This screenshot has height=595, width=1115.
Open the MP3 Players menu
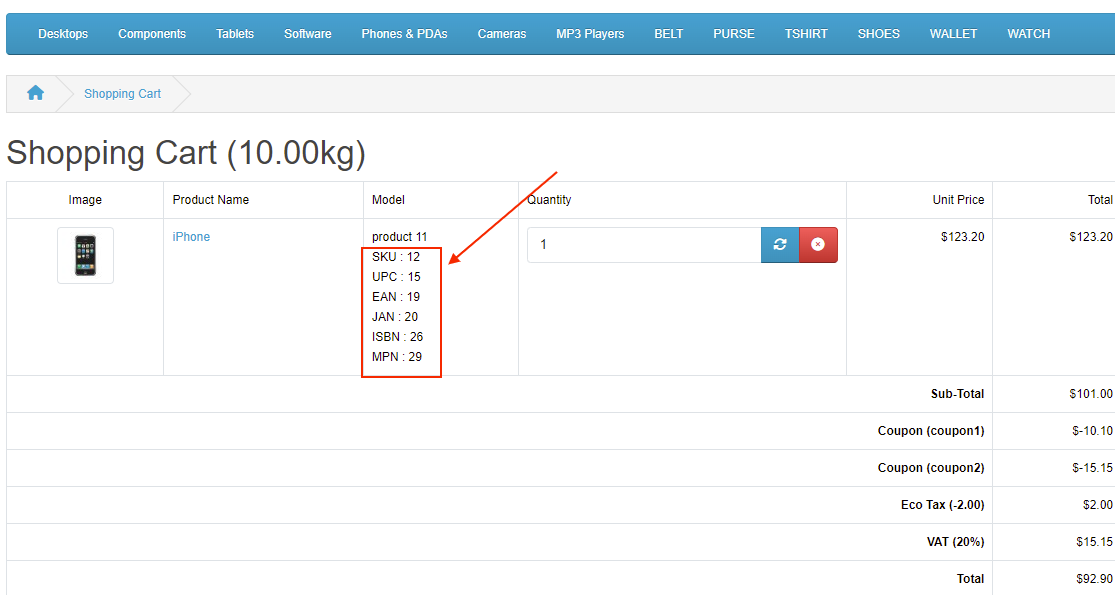click(x=590, y=33)
